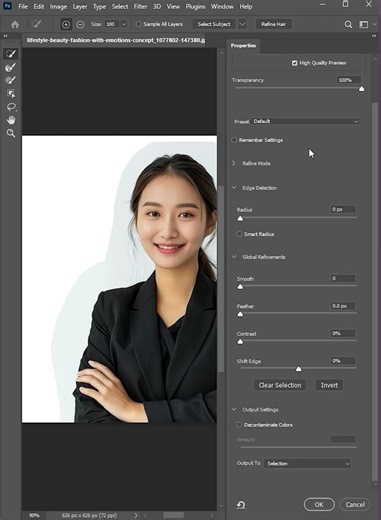Expand the collapsed toolbar arrows
Screen dimensions: 381x520
pos(5,36)
